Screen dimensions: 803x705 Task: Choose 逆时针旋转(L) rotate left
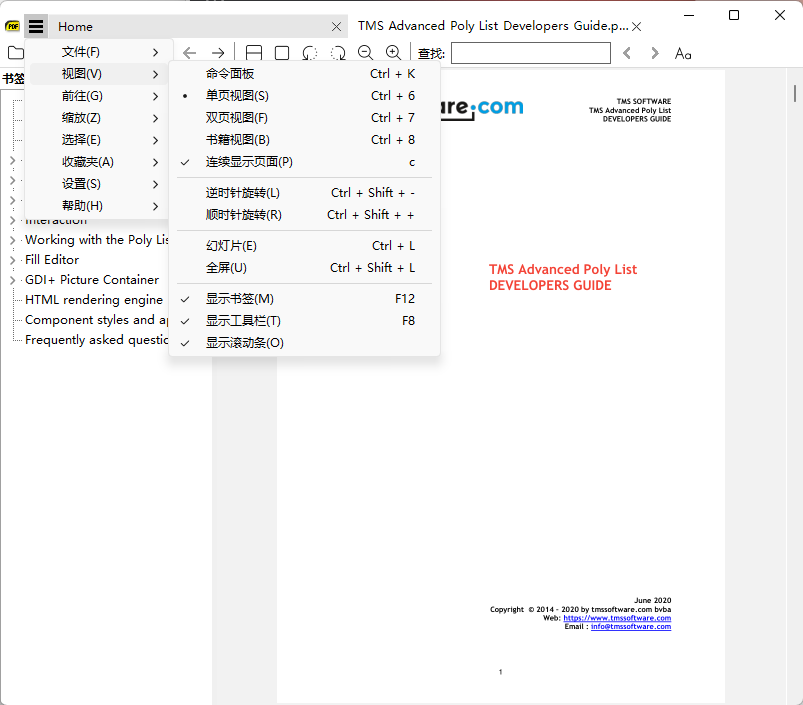(x=304, y=193)
